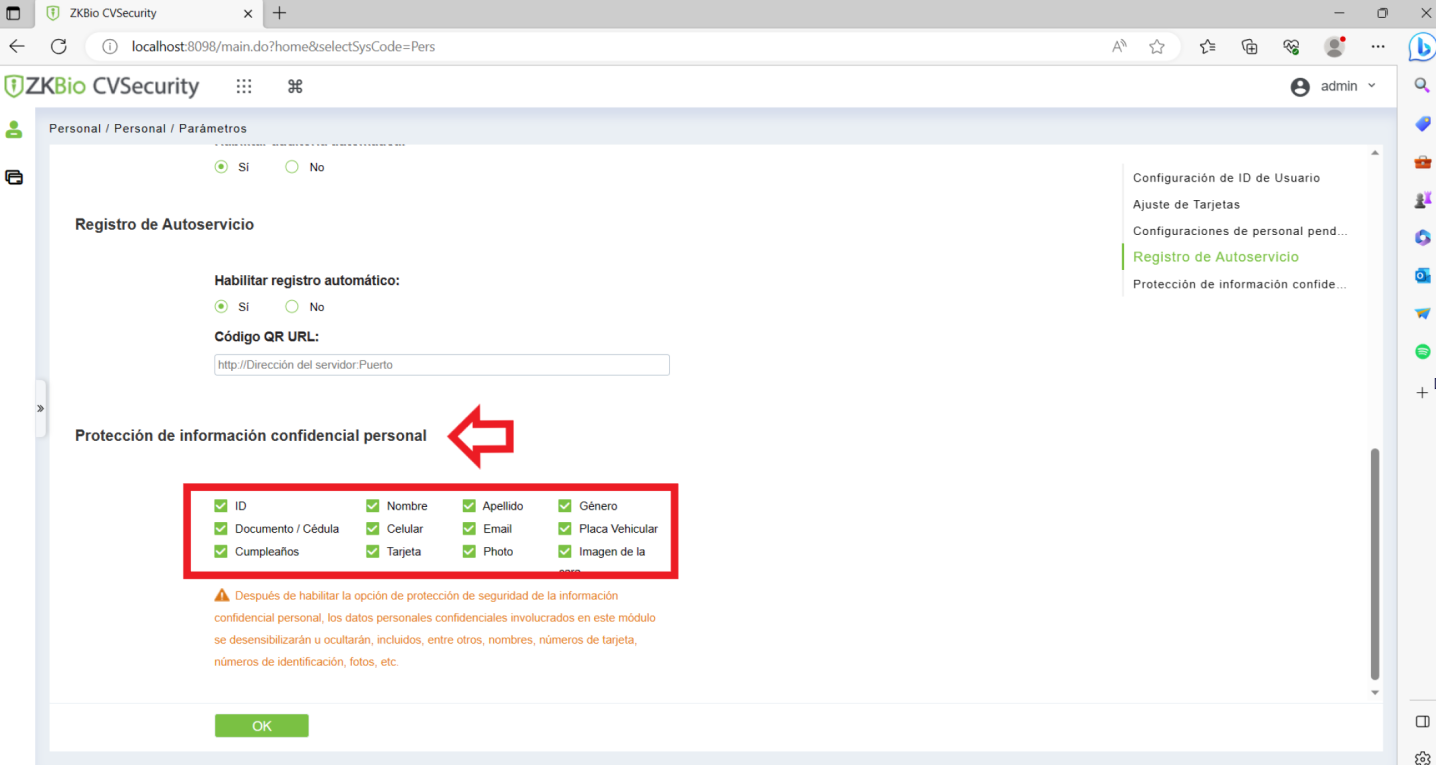Screen dimensions: 1436x765
Task: Click the admin user avatar icon
Action: pos(1300,87)
